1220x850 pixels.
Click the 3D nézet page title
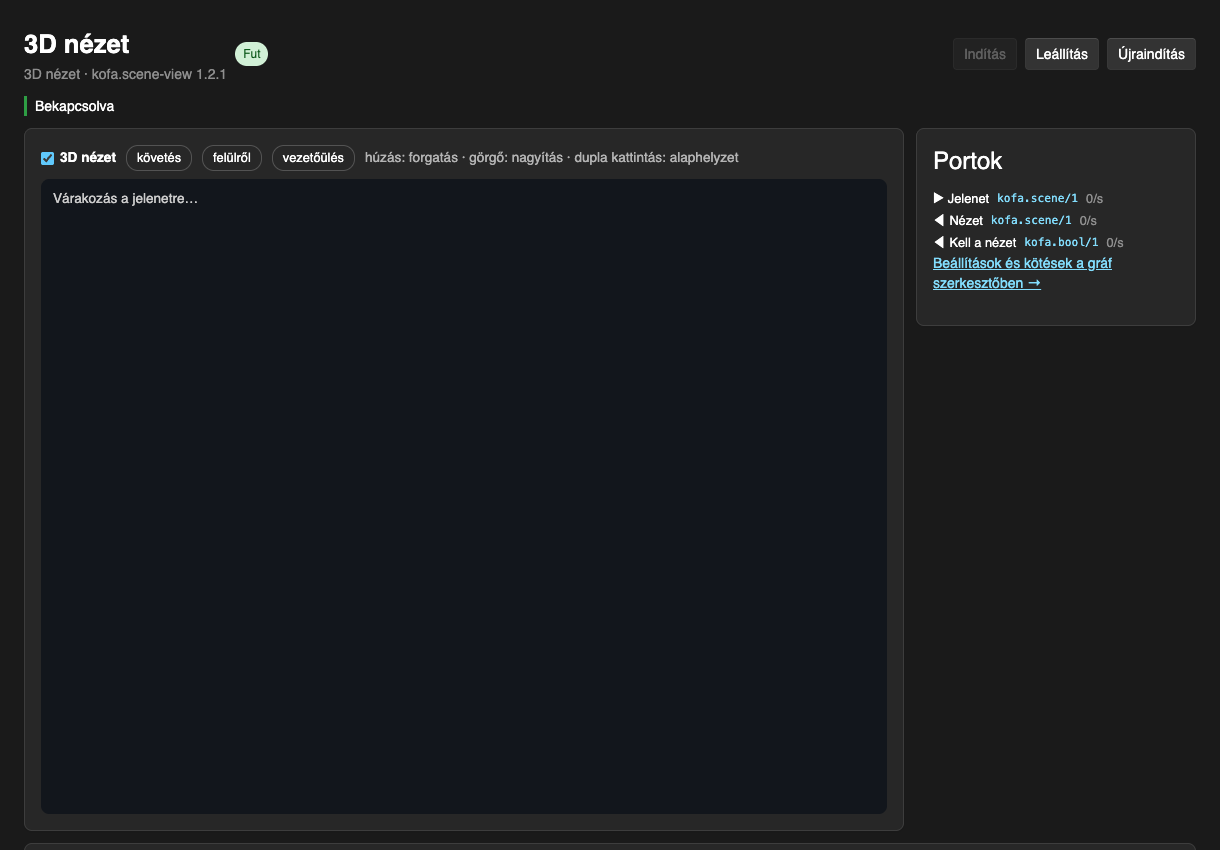[77, 44]
